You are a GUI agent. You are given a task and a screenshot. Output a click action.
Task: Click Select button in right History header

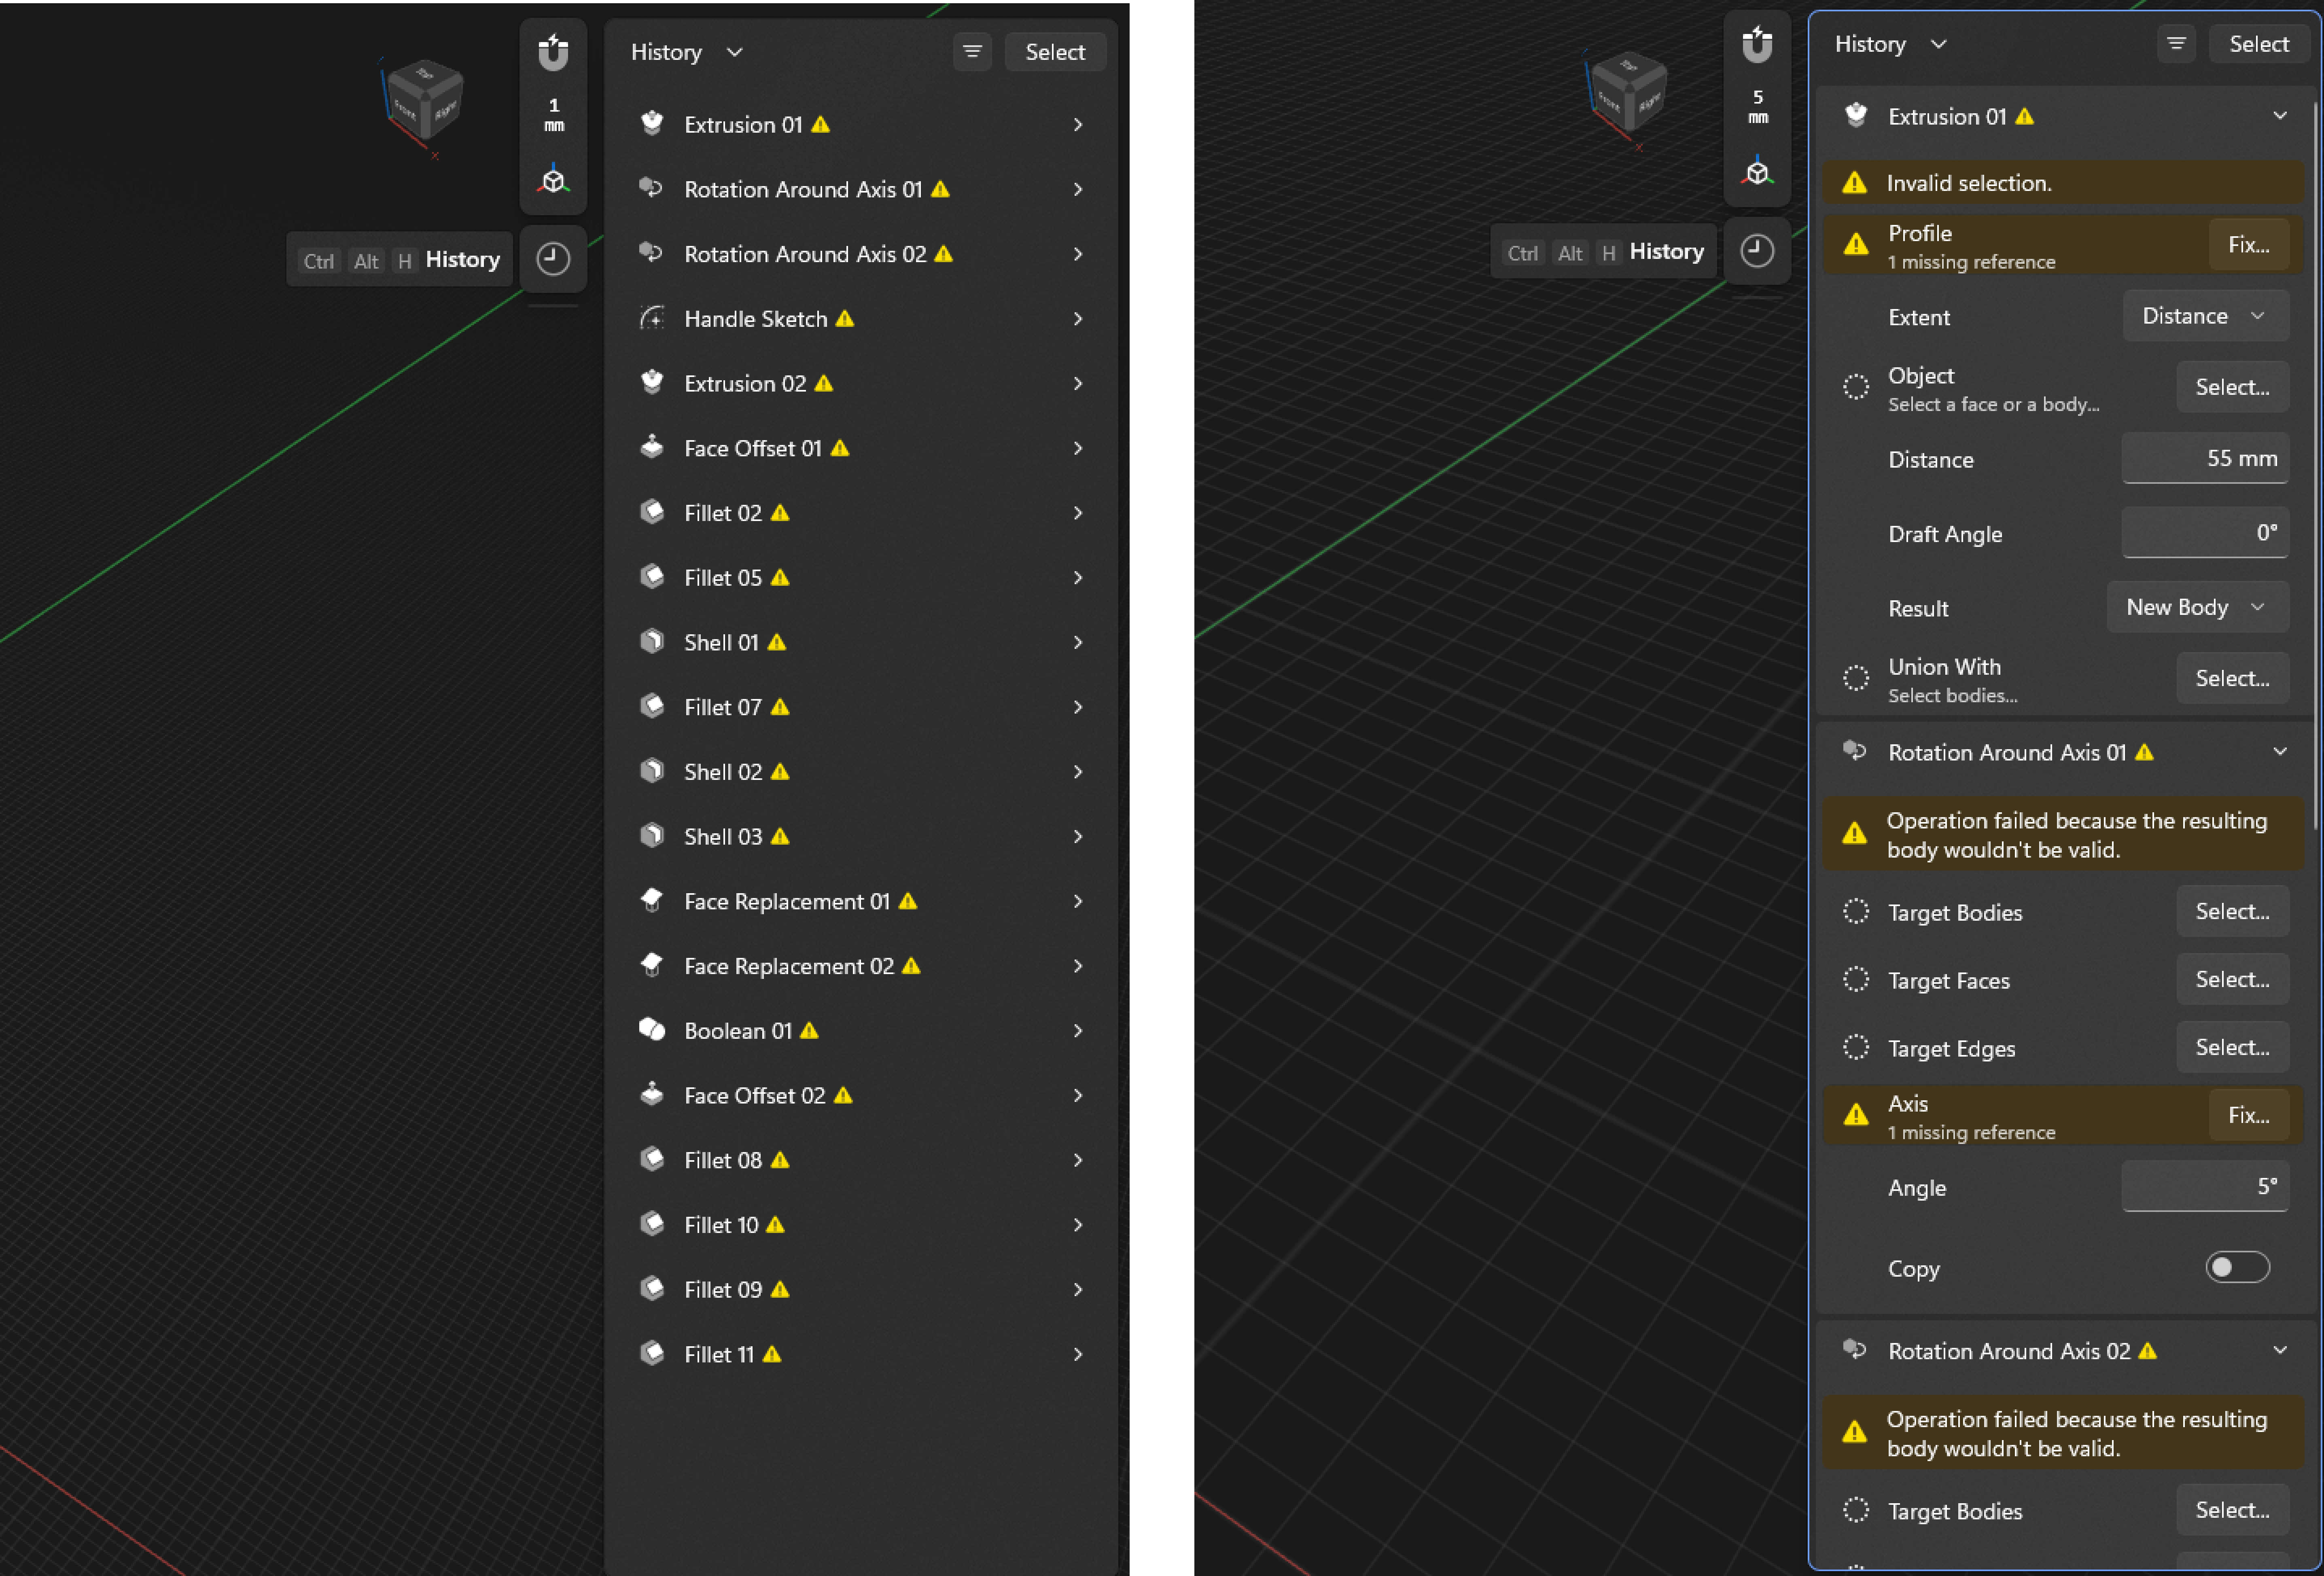coord(2258,44)
